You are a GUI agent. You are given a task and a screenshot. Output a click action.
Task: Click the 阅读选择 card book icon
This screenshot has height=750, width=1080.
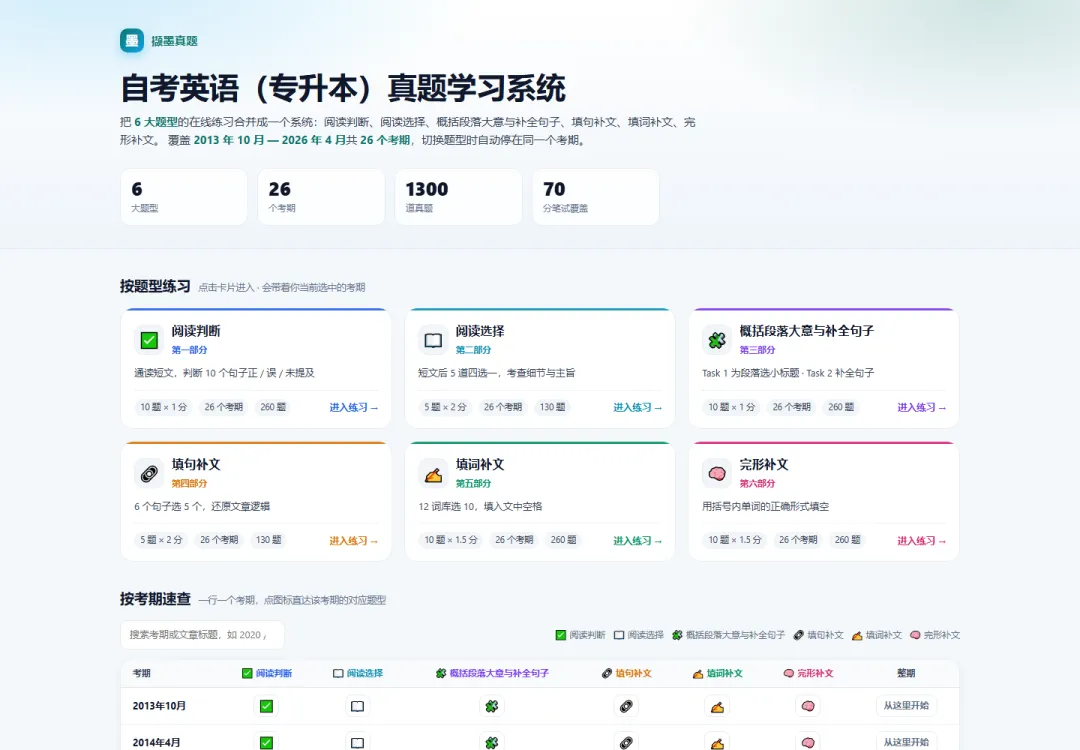click(433, 340)
